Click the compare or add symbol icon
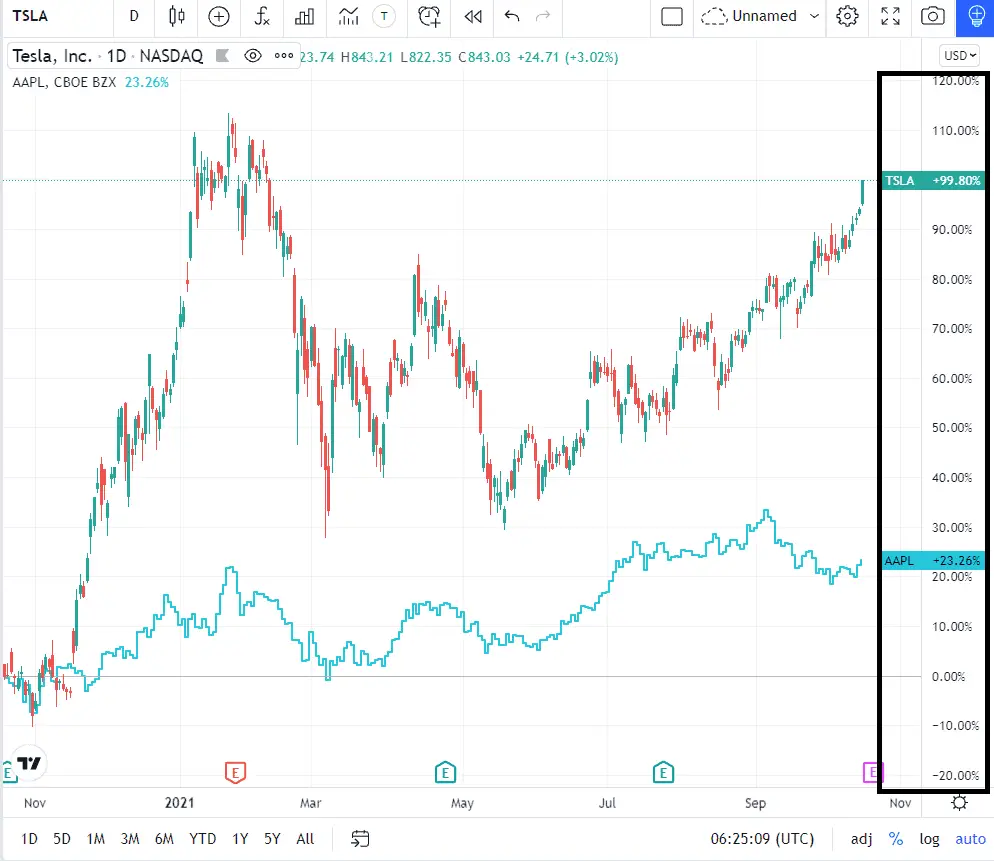The height and width of the screenshot is (861, 994). point(219,16)
